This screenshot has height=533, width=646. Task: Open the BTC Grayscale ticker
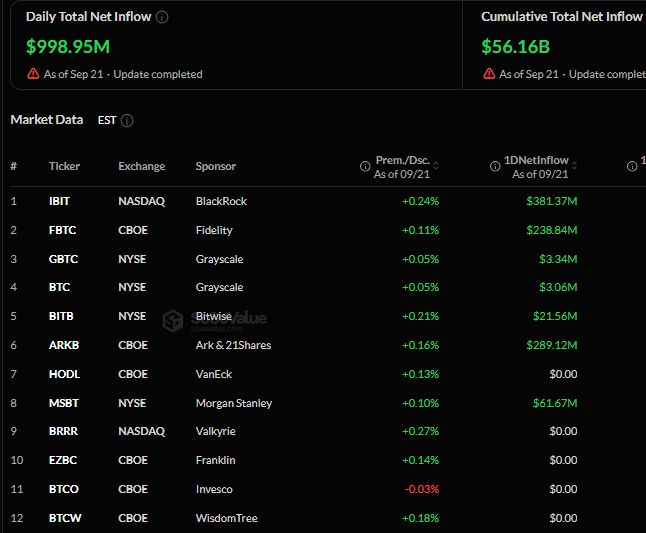pyautogui.click(x=59, y=287)
